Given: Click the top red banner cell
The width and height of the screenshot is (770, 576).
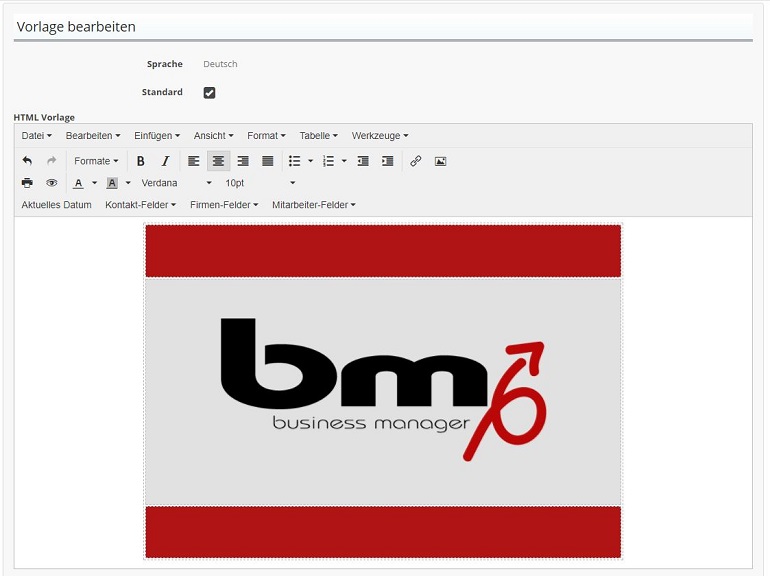Looking at the screenshot, I should pos(383,251).
